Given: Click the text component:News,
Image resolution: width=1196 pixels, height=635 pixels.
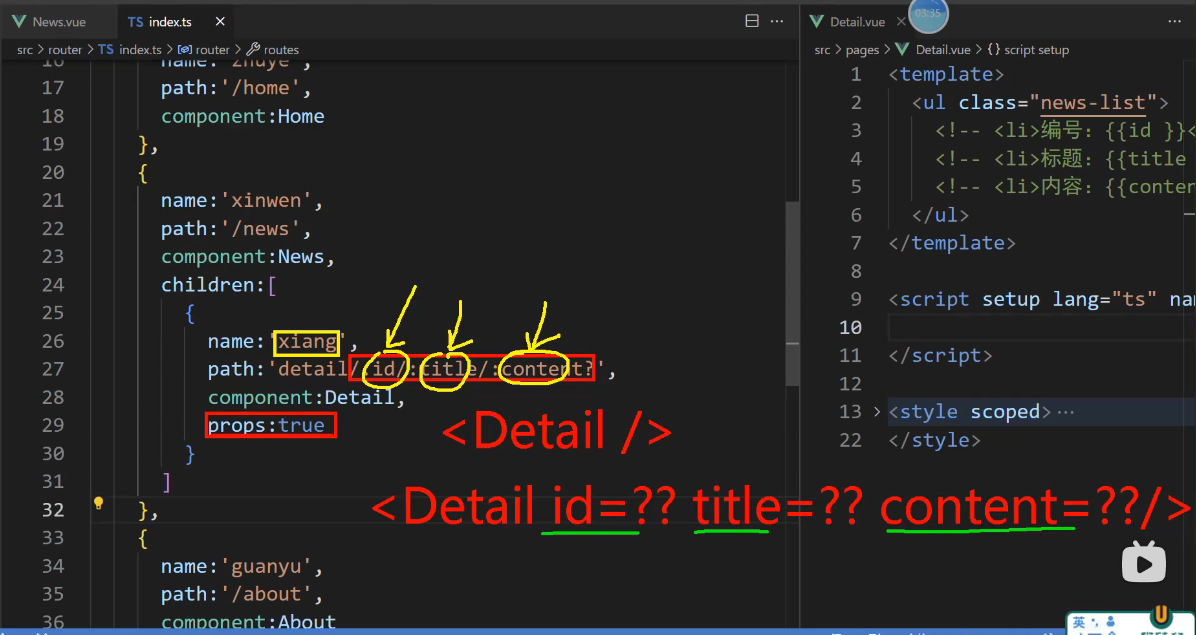Looking at the screenshot, I should (x=249, y=257).
